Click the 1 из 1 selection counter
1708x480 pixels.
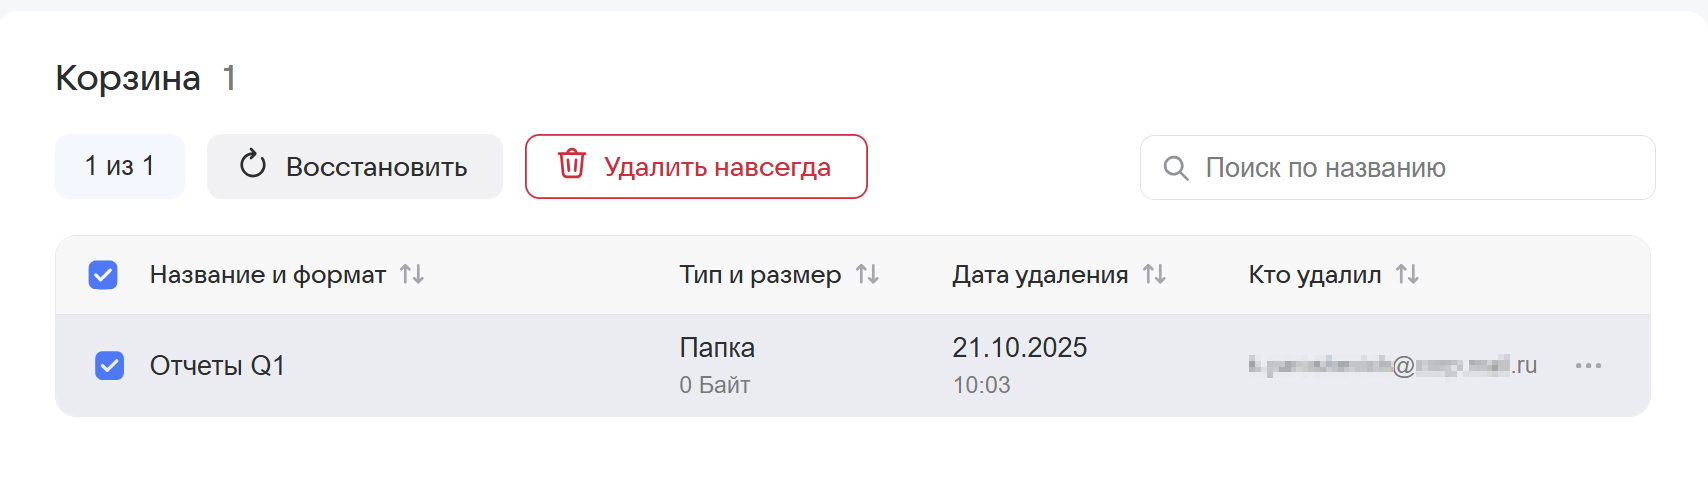tap(120, 166)
